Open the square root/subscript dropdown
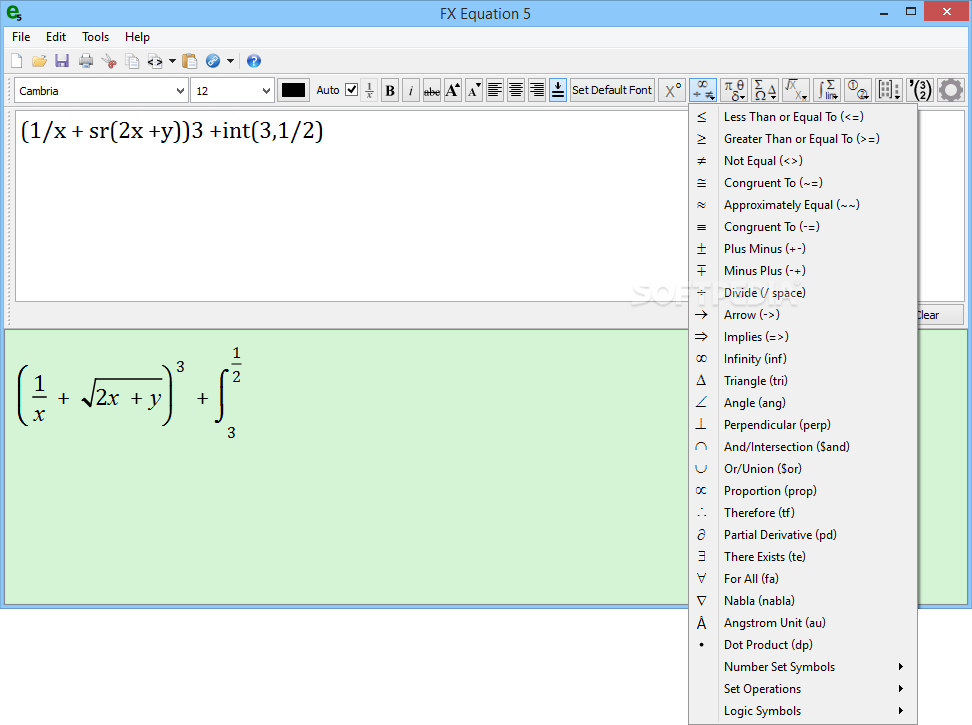The height and width of the screenshot is (725, 972). [x=796, y=90]
